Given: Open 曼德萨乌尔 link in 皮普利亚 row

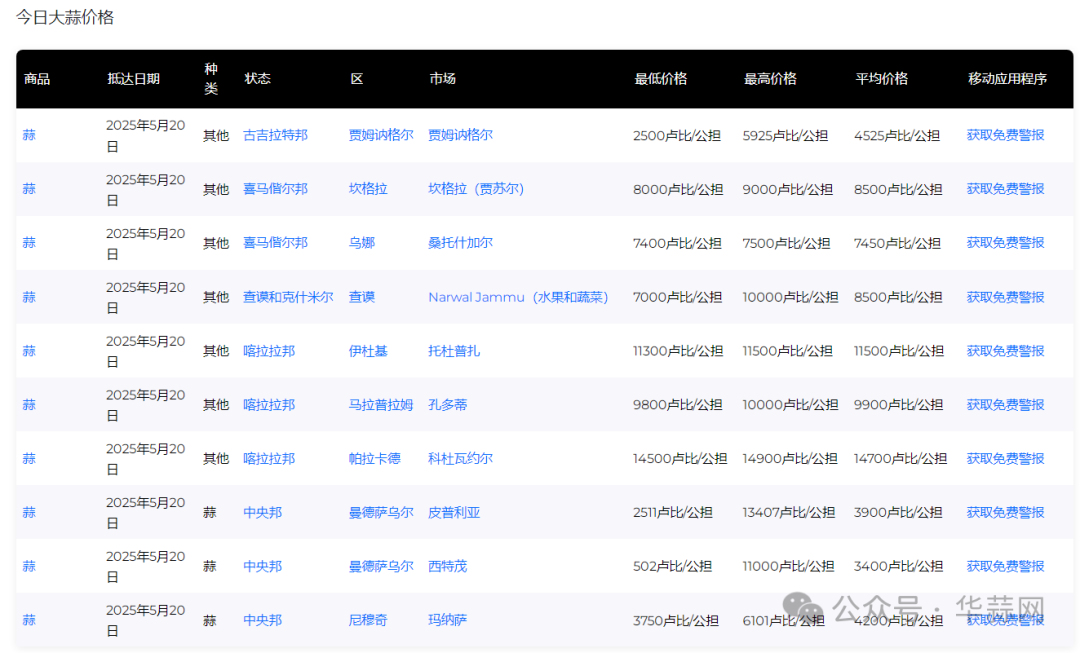Looking at the screenshot, I should (x=381, y=512).
